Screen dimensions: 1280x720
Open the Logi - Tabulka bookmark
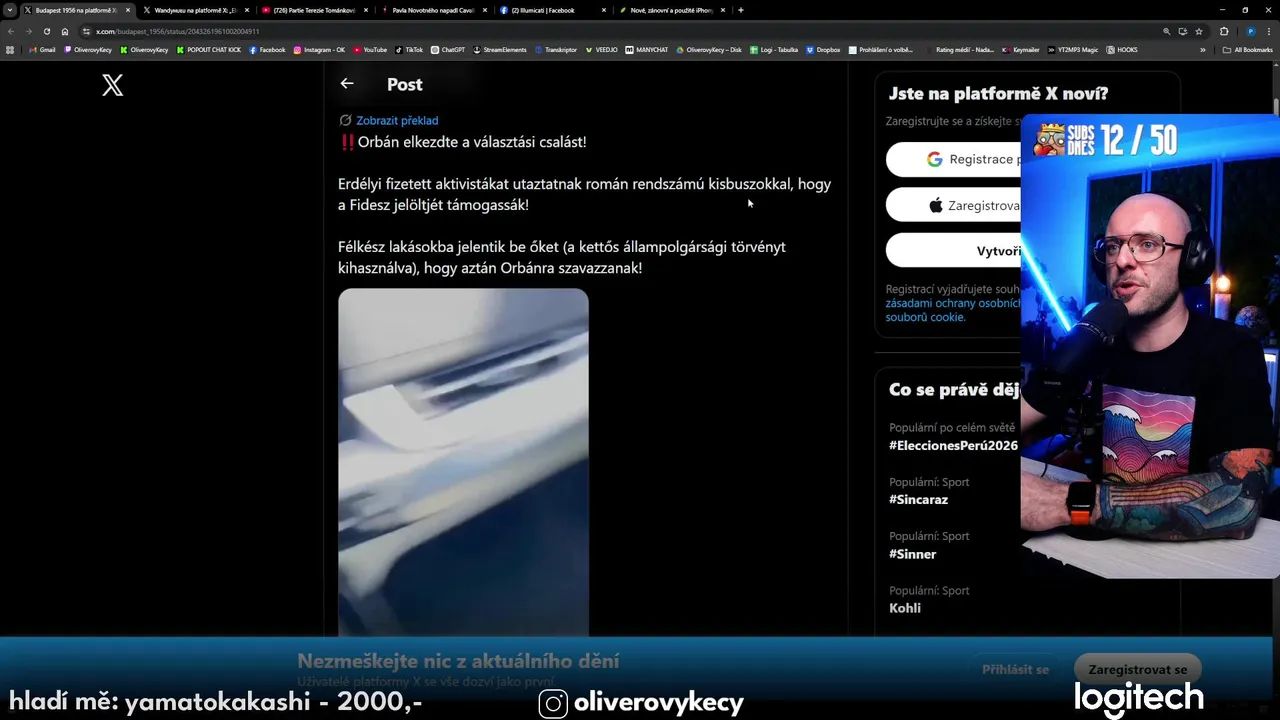[x=773, y=50]
